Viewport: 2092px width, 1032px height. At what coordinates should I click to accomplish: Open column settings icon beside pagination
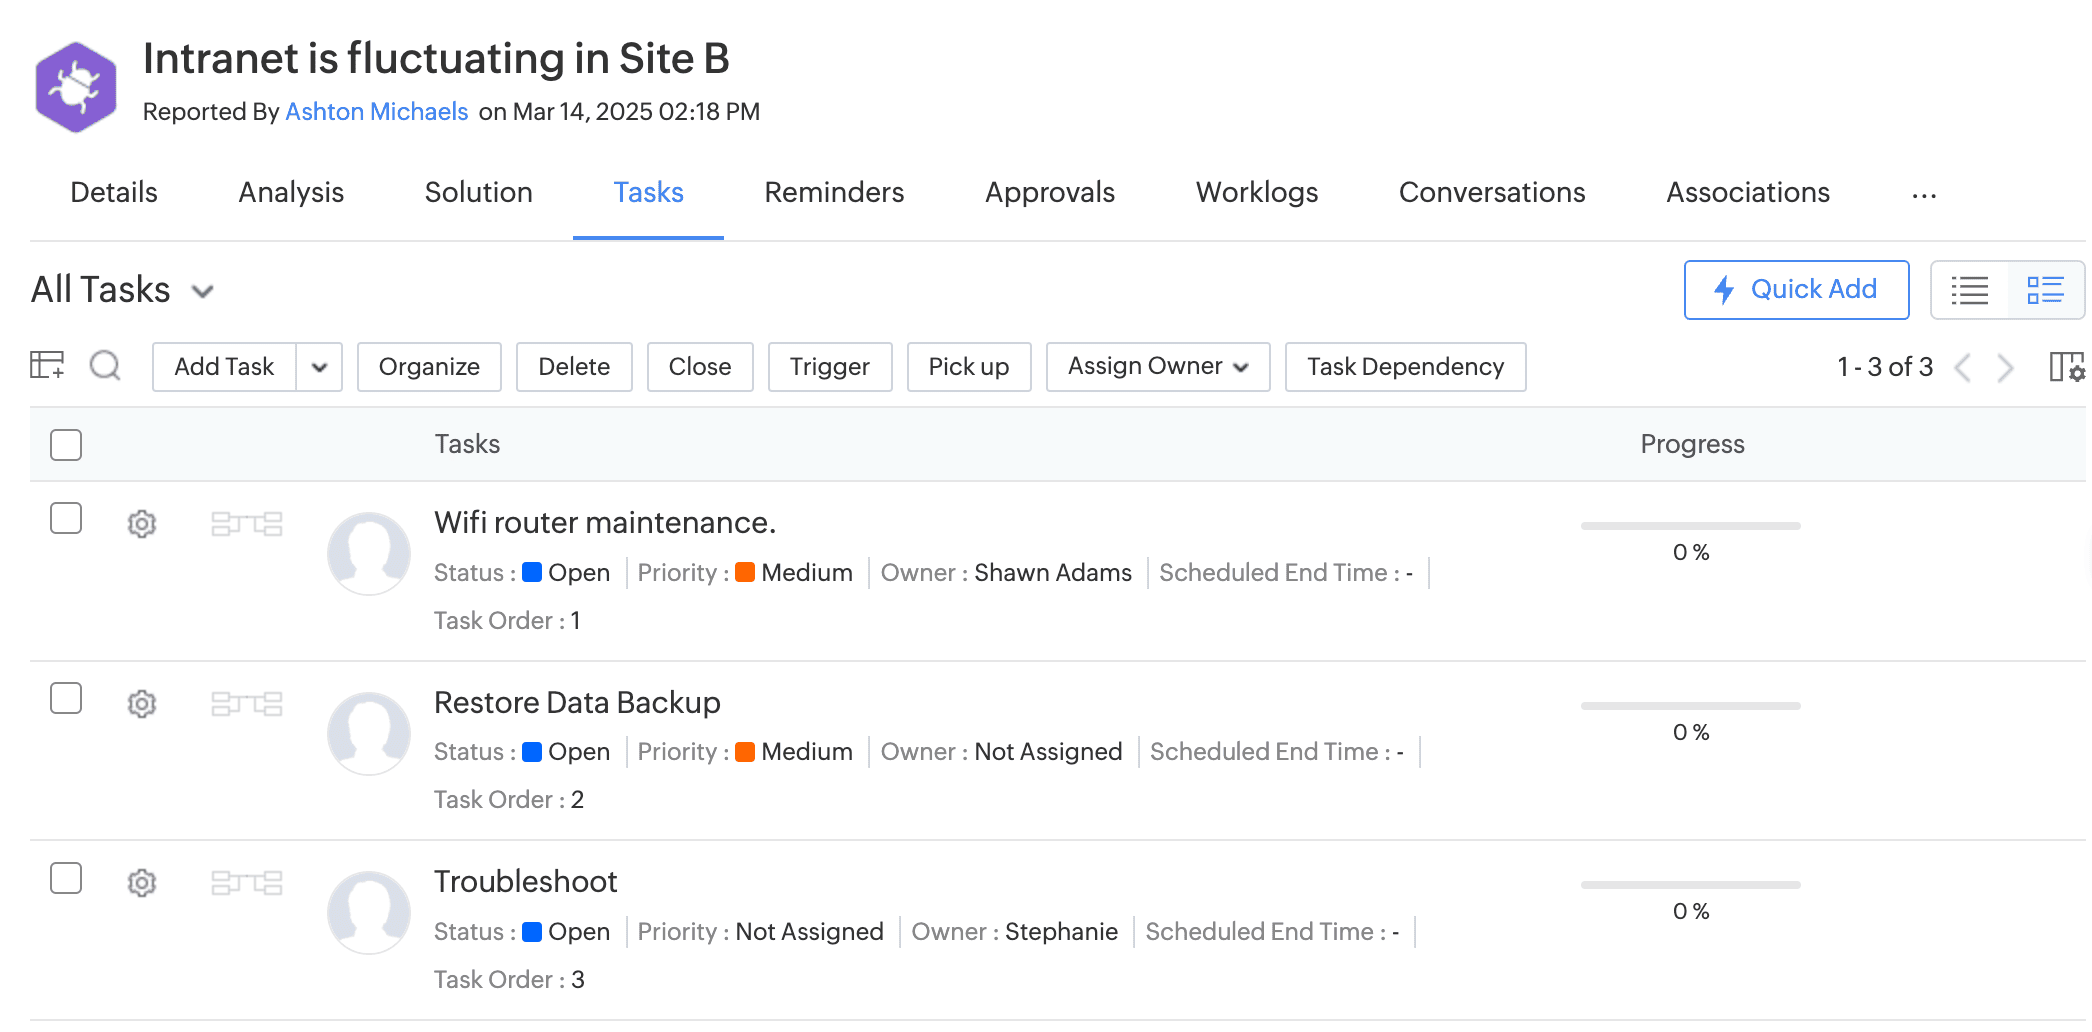(x=2066, y=367)
